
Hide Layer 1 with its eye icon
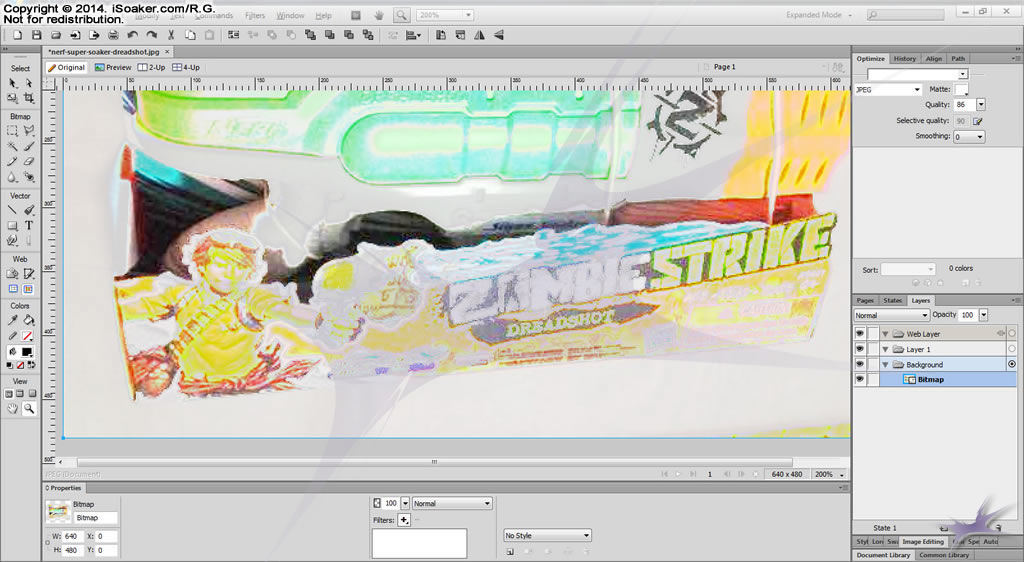[x=859, y=349]
